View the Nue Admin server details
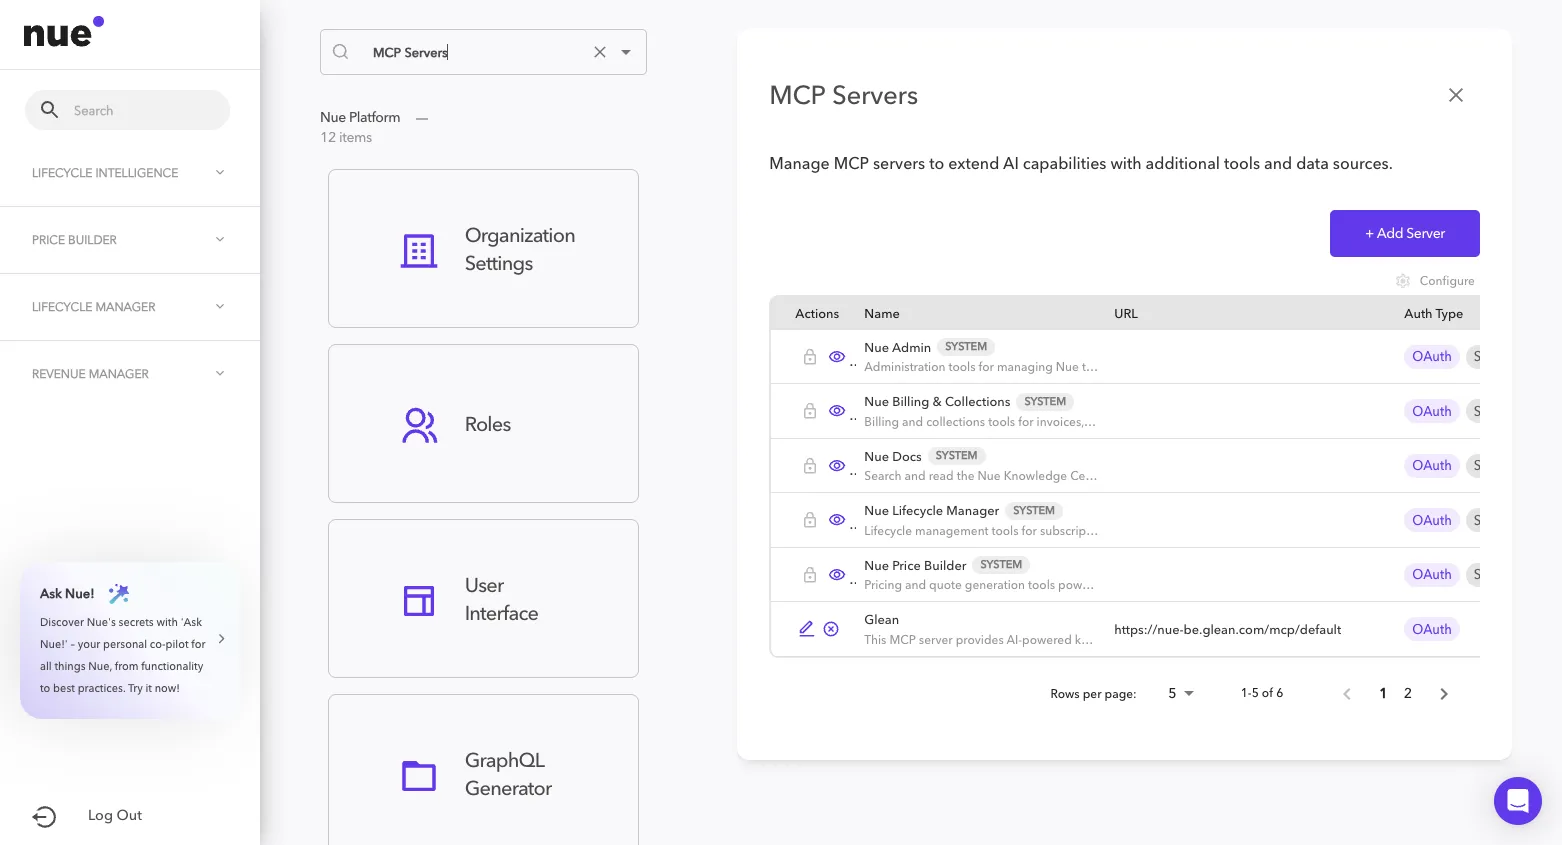 click(837, 357)
